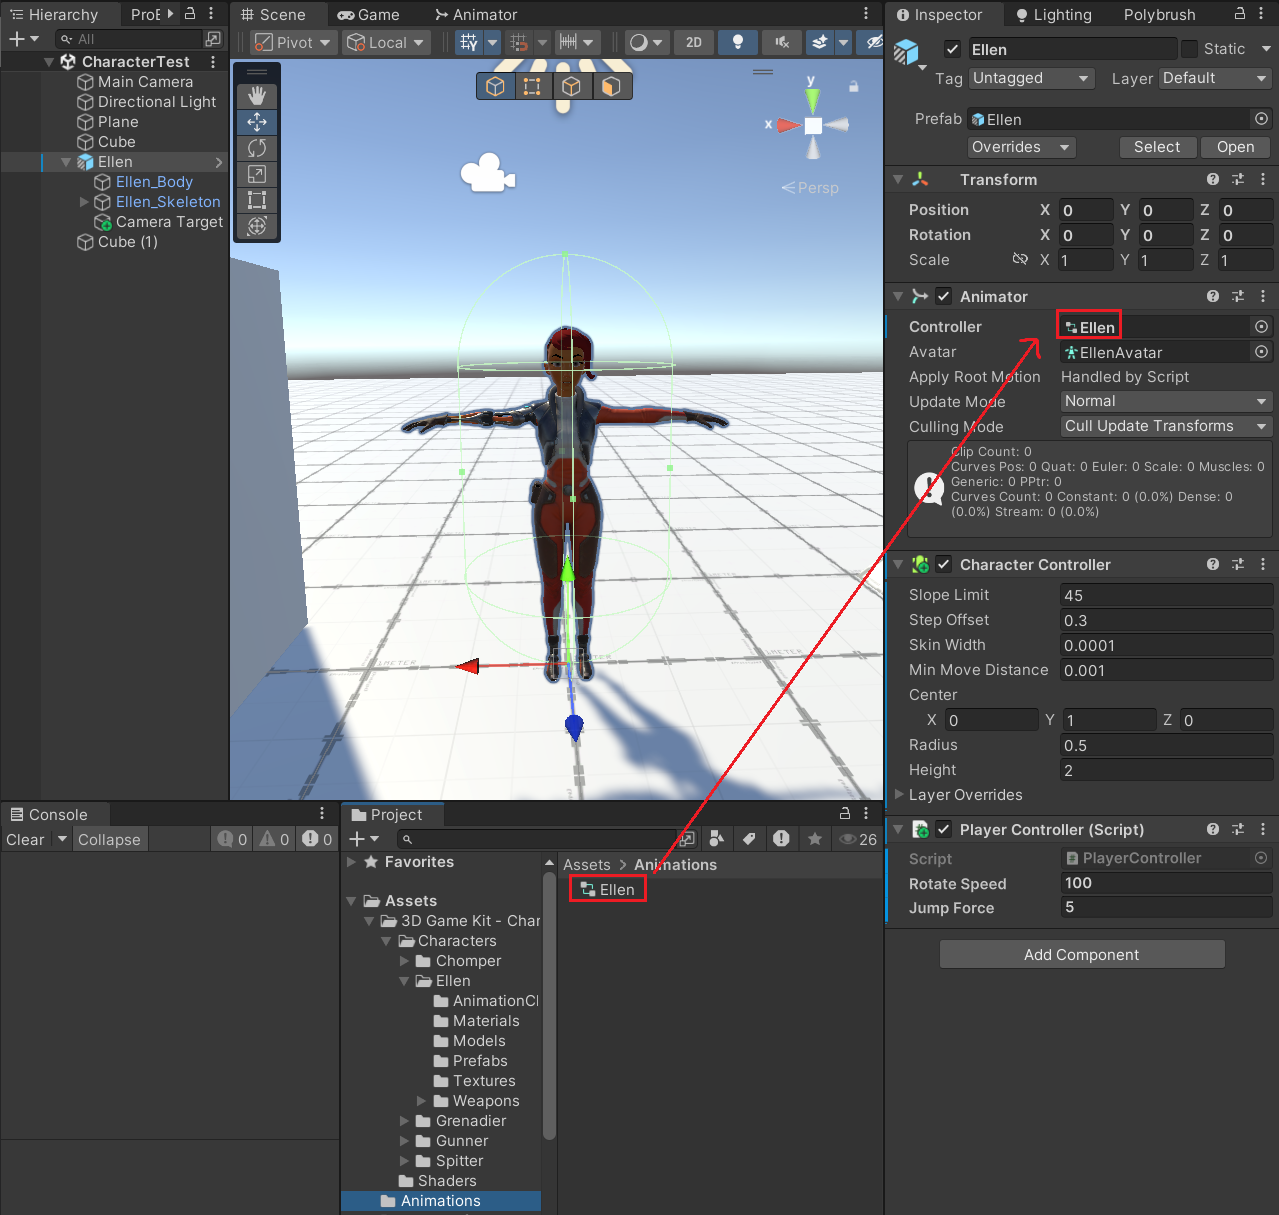1279x1215 pixels.
Task: Open Update Mode dropdown showing Normal
Action: [x=1166, y=401]
